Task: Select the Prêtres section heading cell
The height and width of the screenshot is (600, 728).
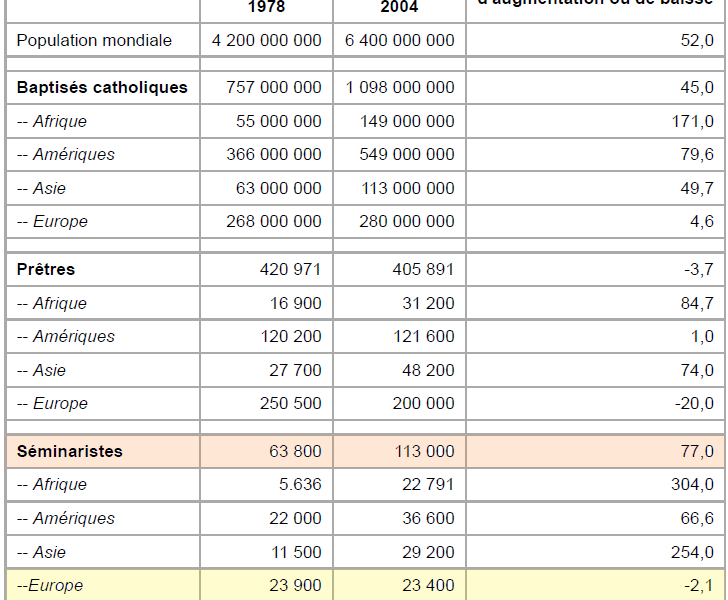Action: (x=46, y=269)
